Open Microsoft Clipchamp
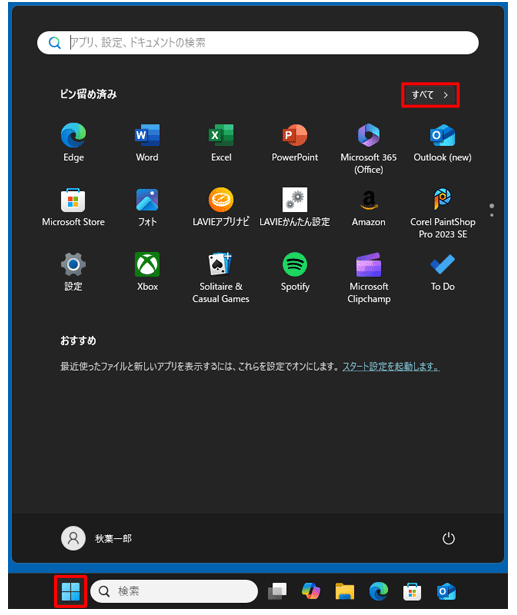Image resolution: width=517 pixels, height=615 pixels. click(x=368, y=278)
